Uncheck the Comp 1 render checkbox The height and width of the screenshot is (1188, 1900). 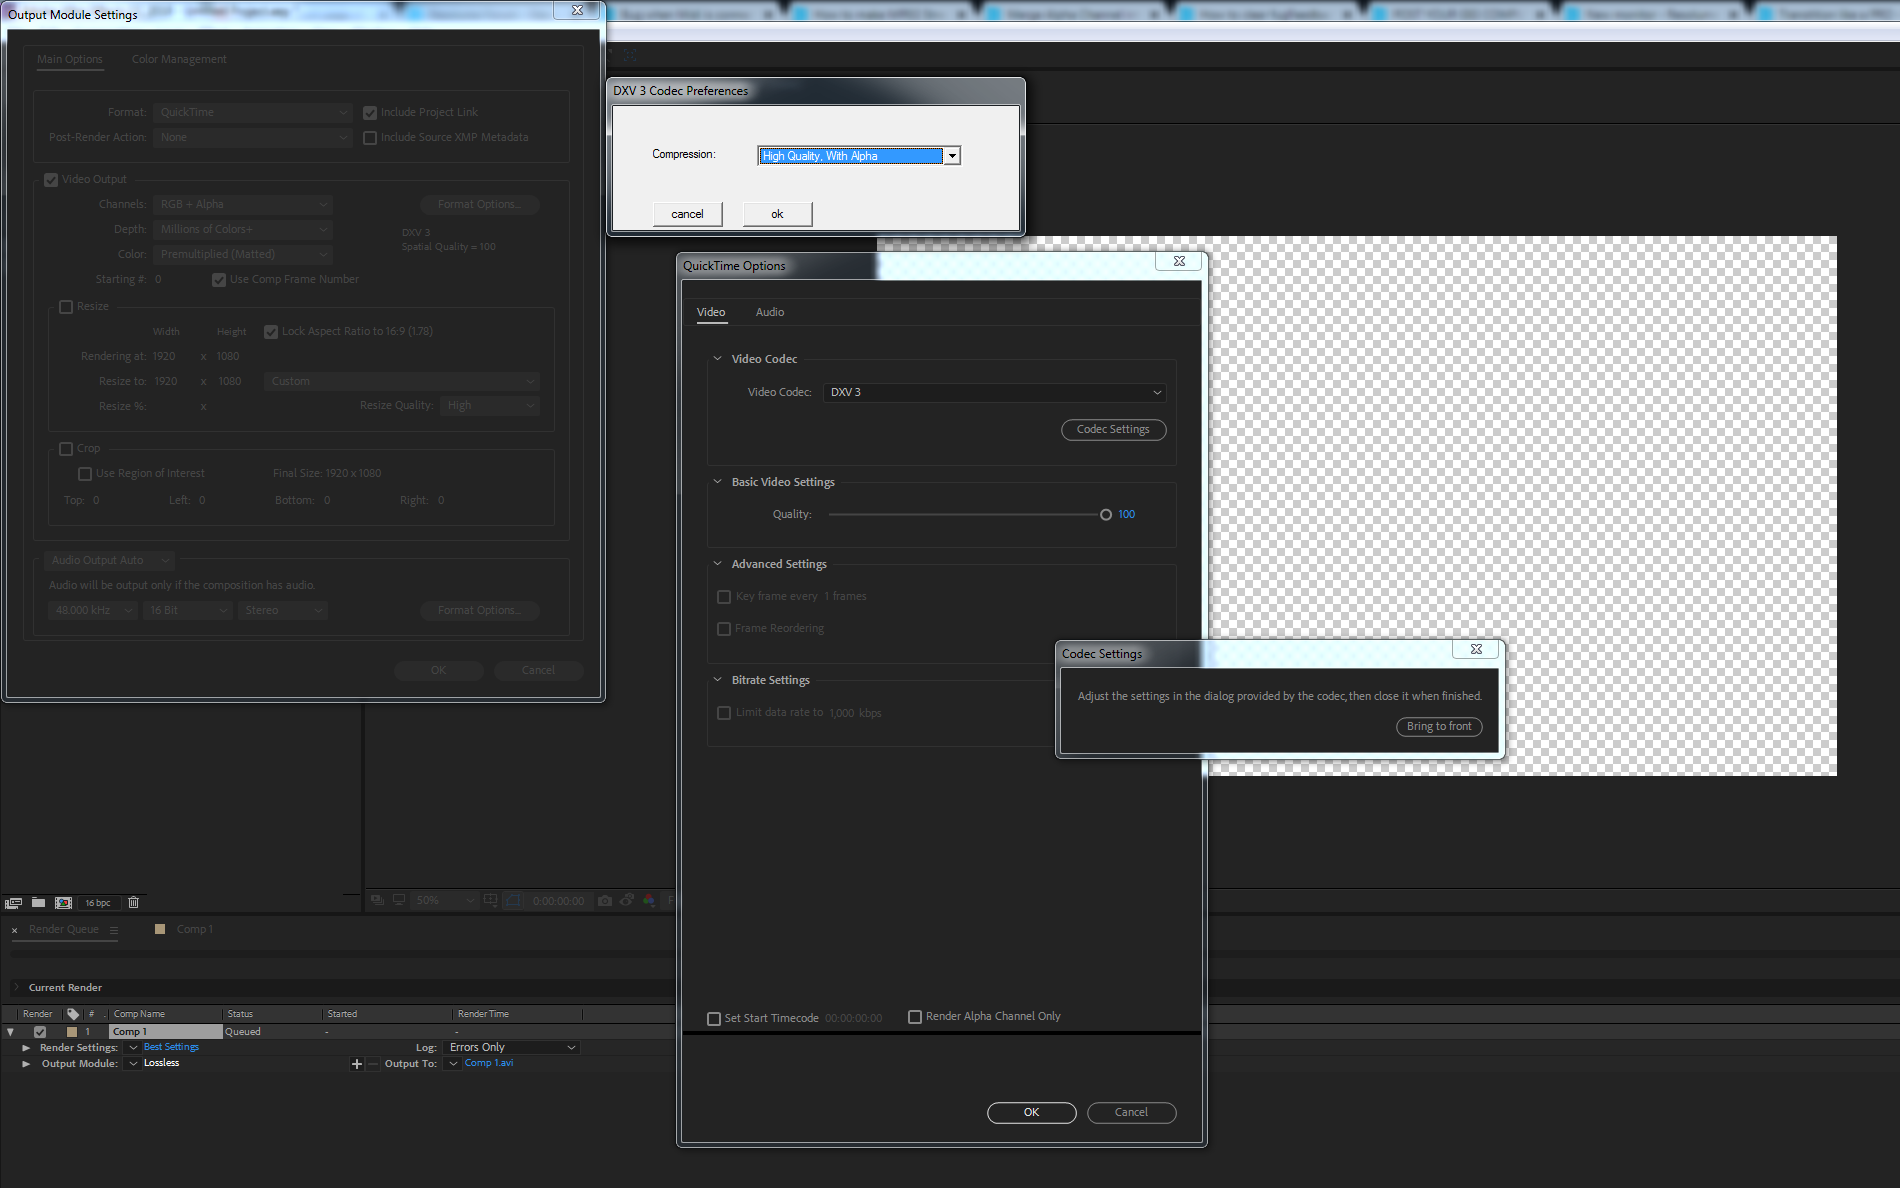(x=40, y=1032)
